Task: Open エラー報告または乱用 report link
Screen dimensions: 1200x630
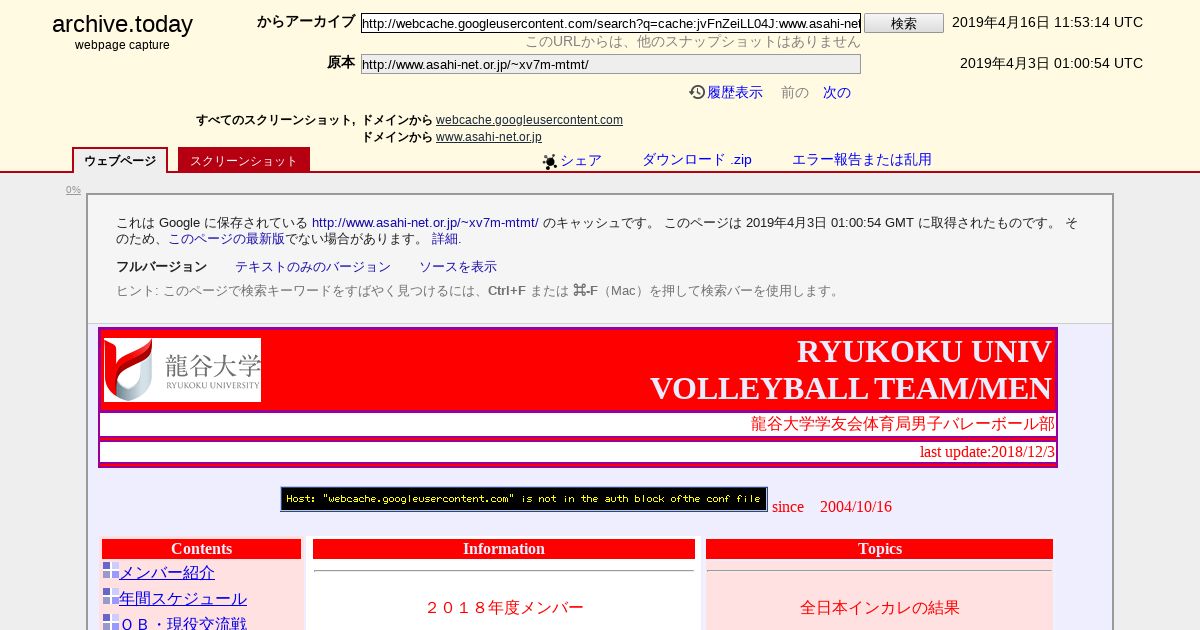Action: coord(862,159)
